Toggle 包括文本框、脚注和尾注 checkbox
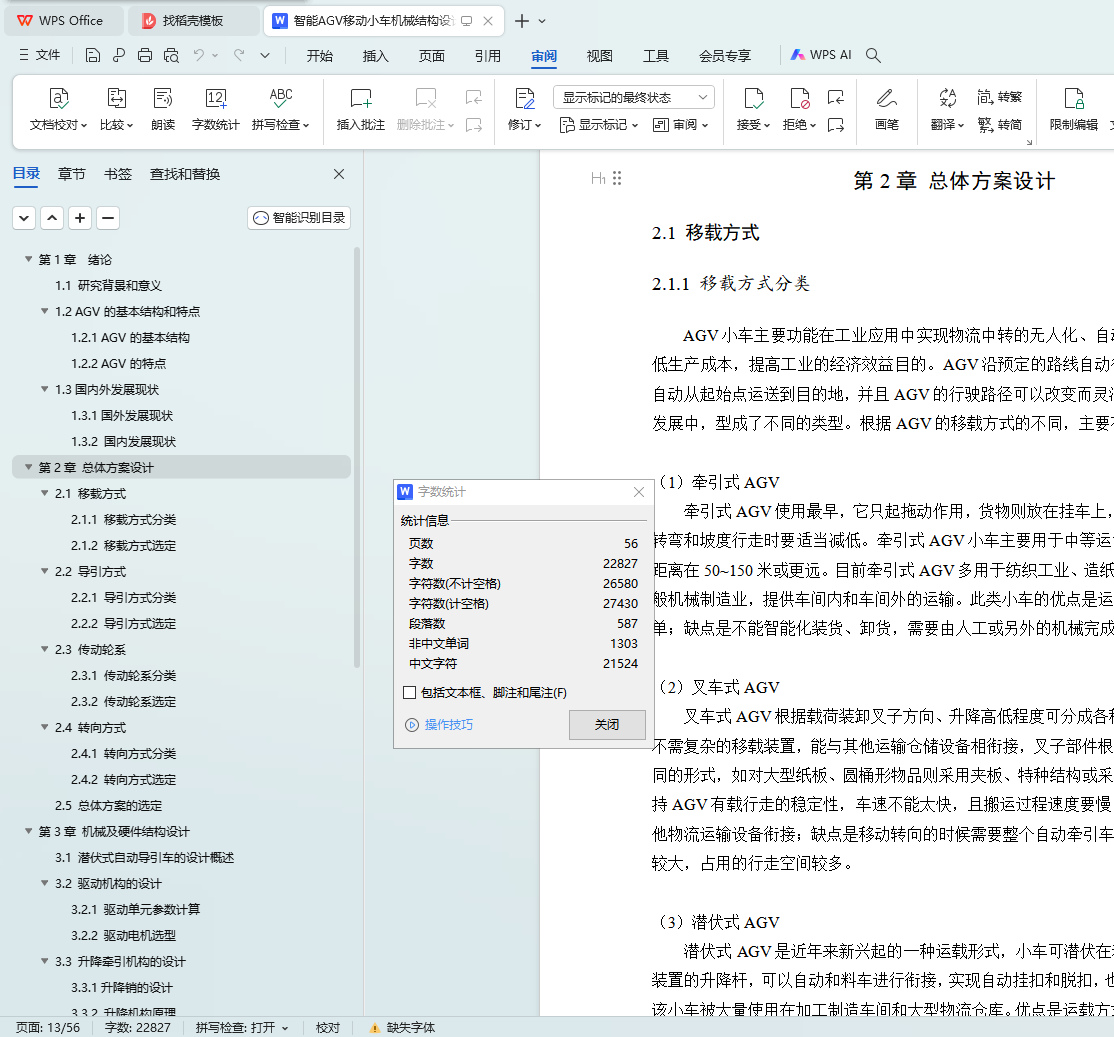1114x1037 pixels. point(409,693)
